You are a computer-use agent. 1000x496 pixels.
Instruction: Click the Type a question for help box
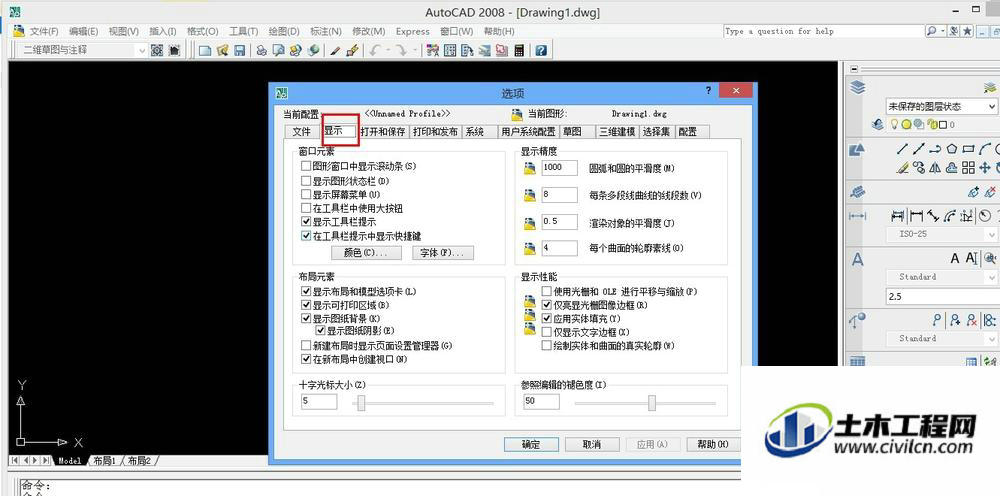click(823, 31)
